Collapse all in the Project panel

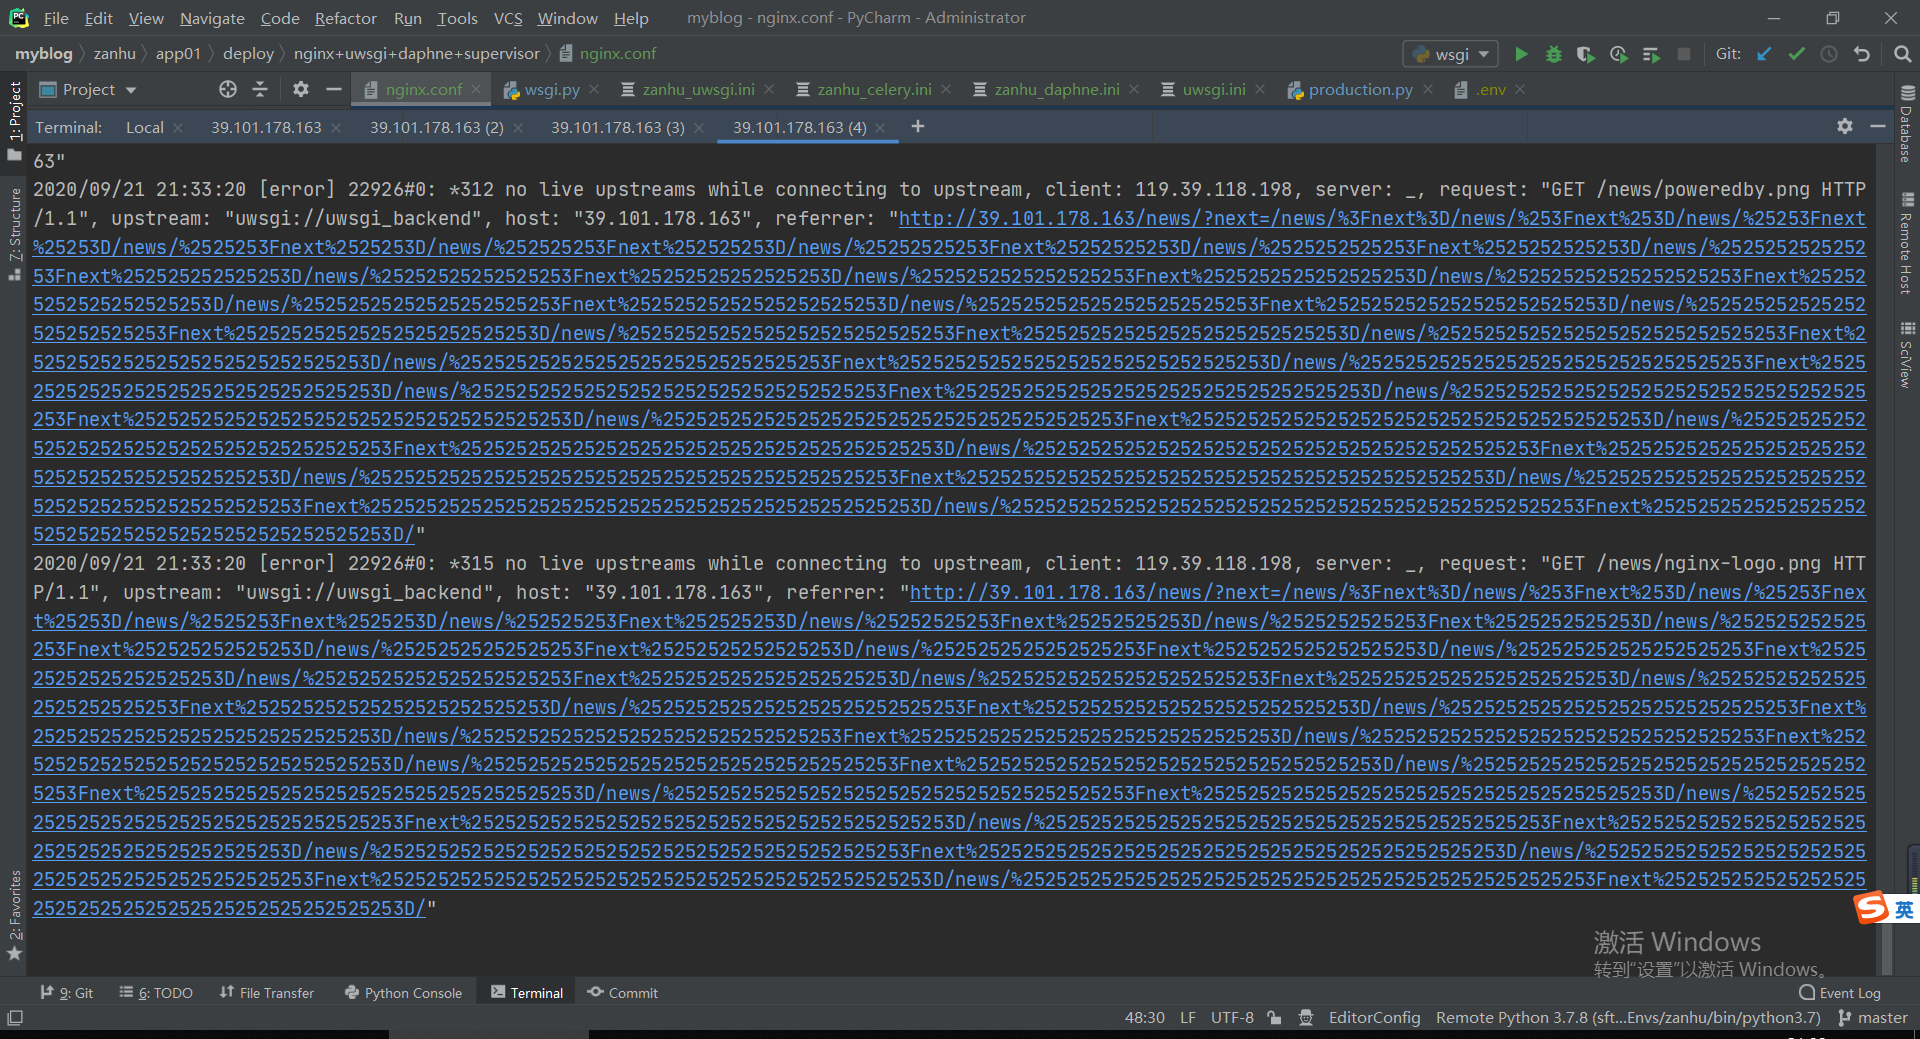tap(260, 90)
